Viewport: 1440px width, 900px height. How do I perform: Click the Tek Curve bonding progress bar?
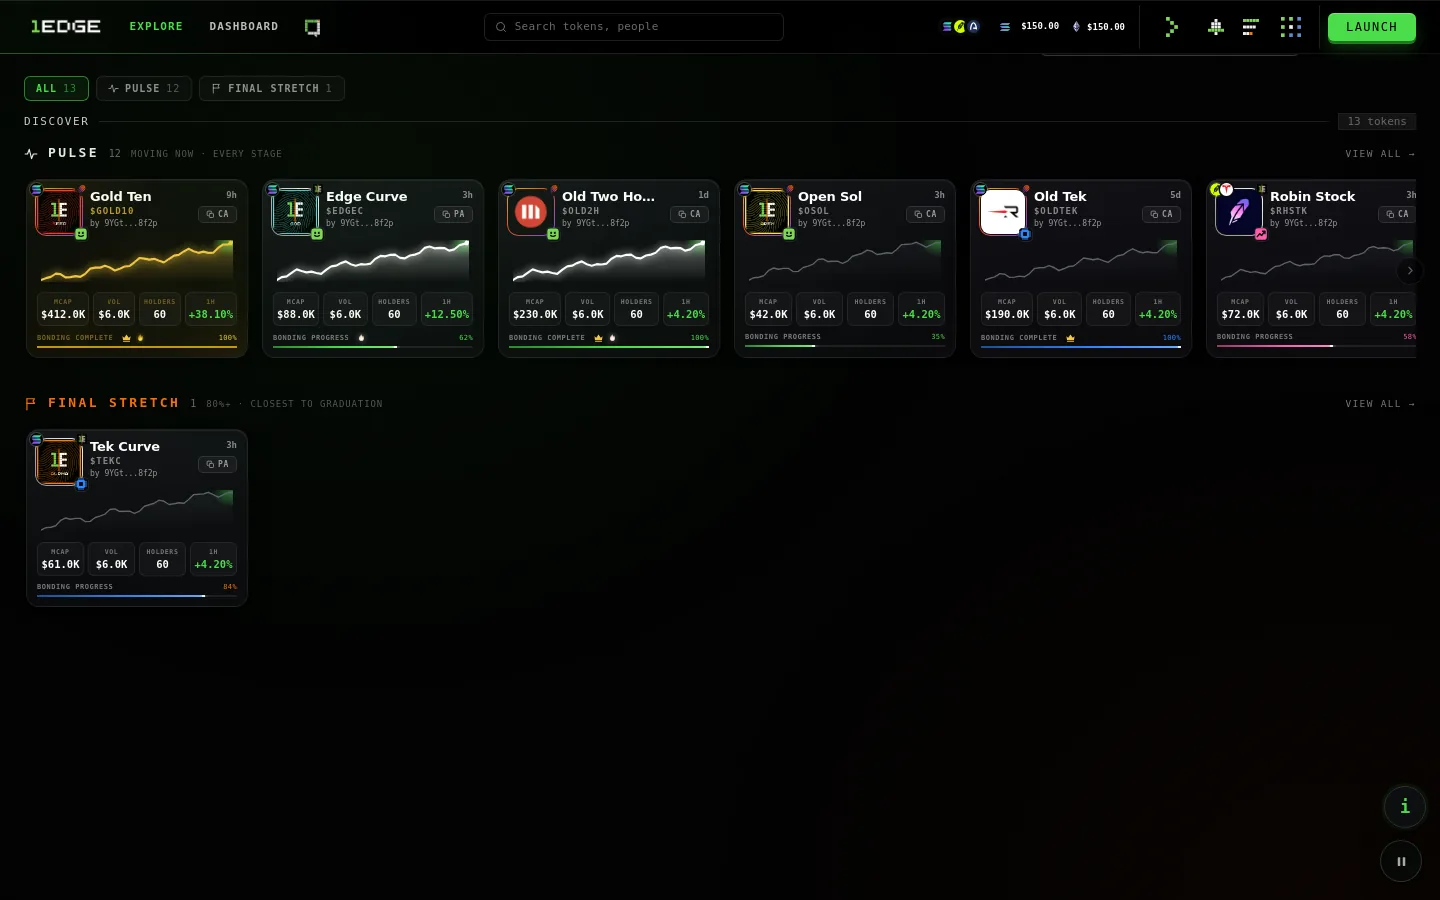coord(137,596)
